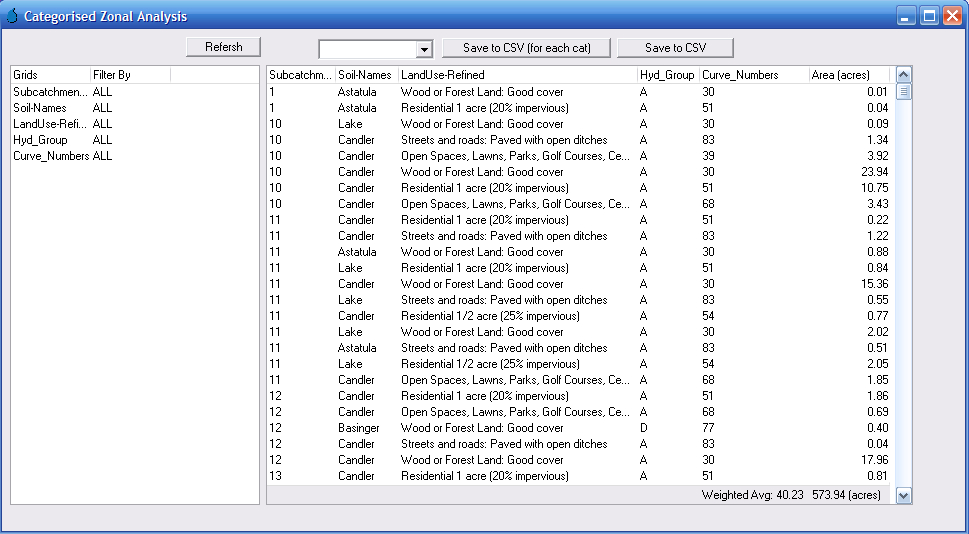Select row with area 0.55

[579, 300]
